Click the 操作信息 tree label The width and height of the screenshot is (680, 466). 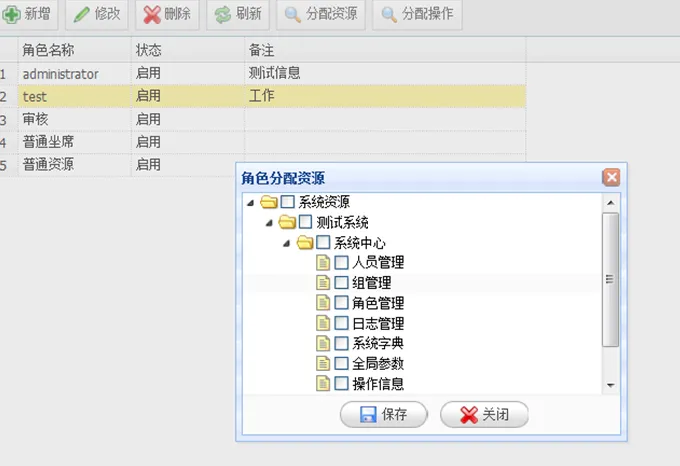coord(378,384)
